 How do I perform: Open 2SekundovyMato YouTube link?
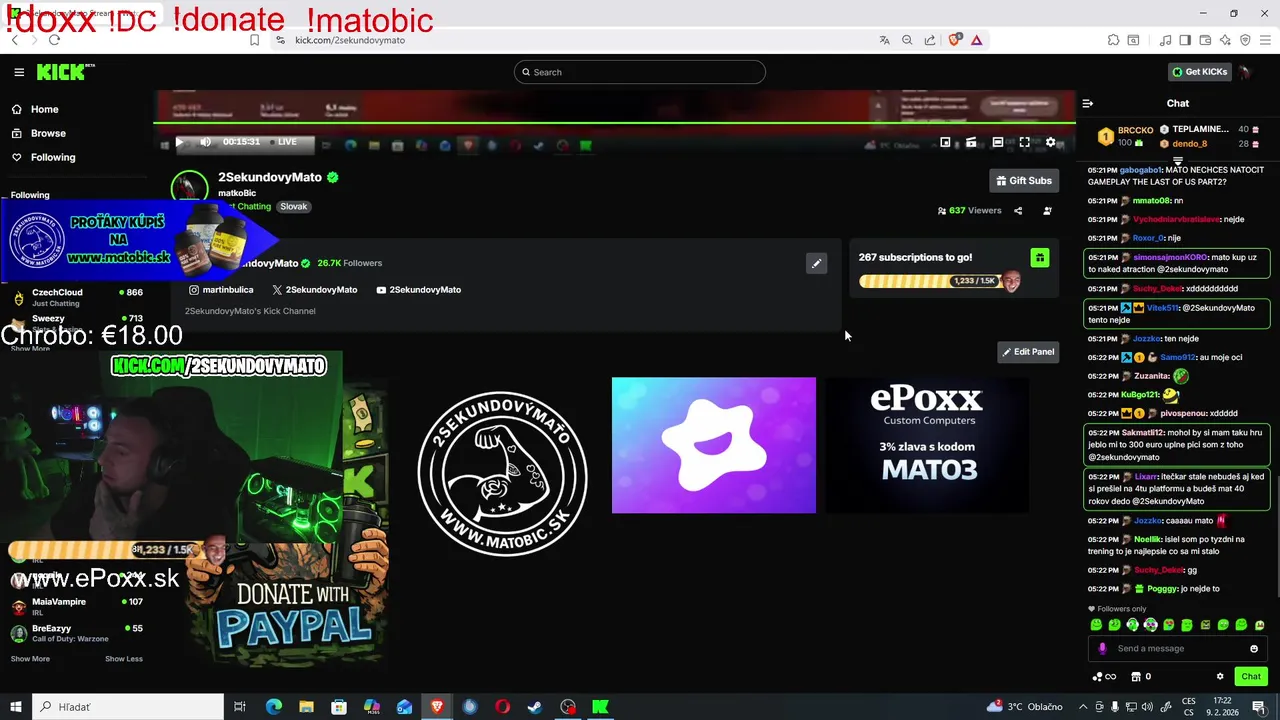click(x=418, y=290)
